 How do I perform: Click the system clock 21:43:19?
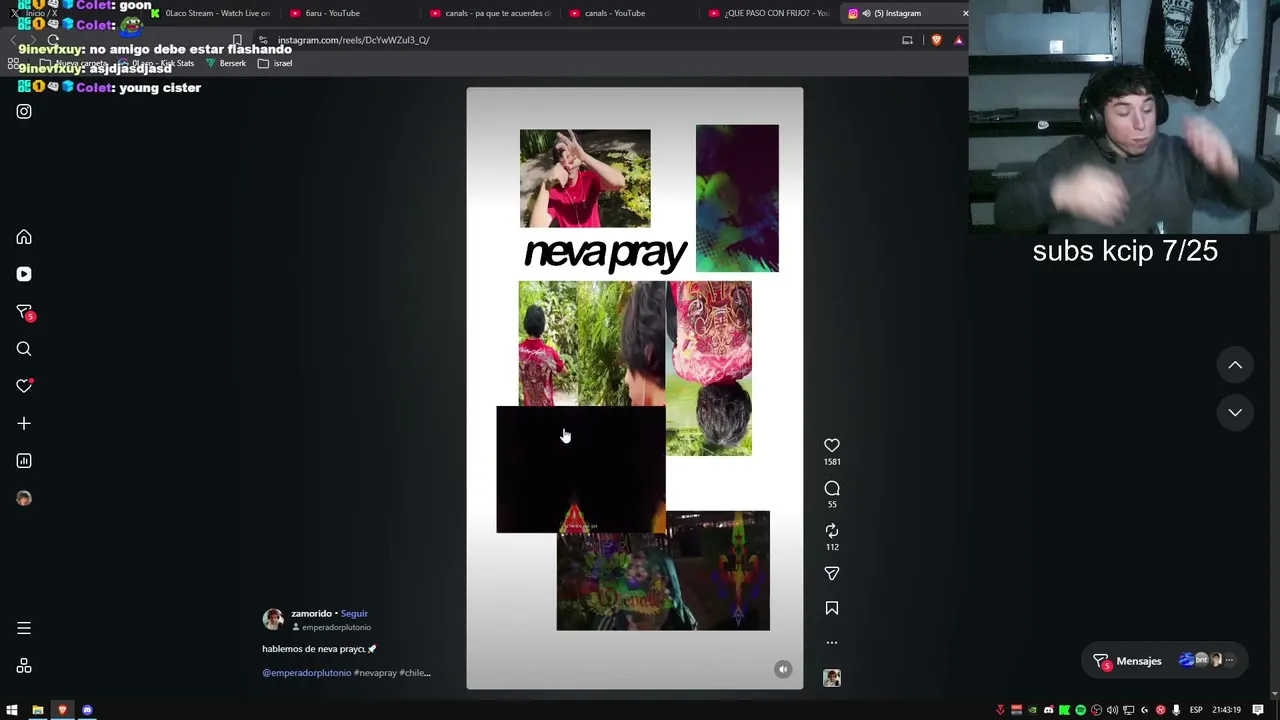tap(1226, 710)
